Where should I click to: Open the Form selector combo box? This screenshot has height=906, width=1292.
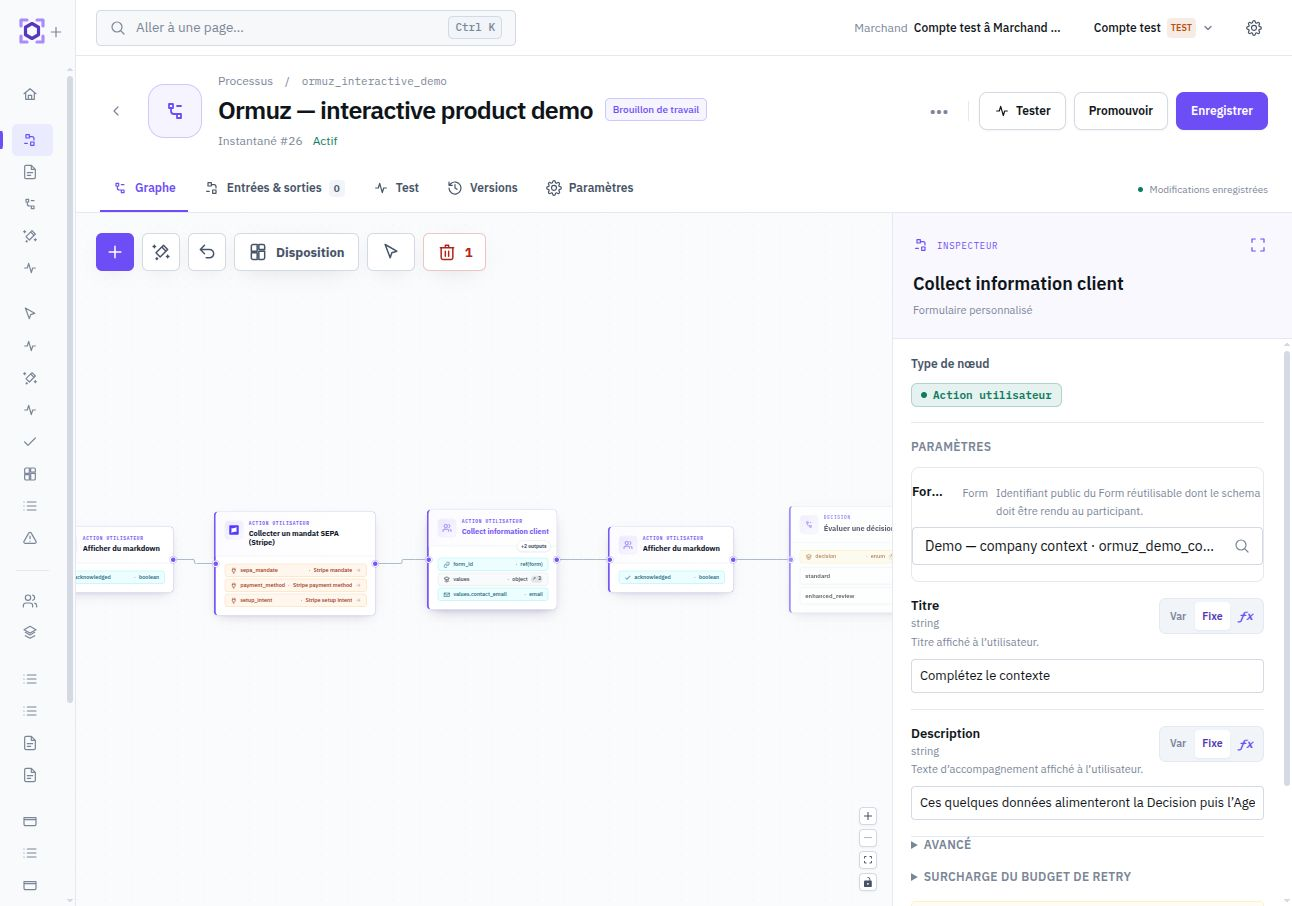pos(1087,546)
